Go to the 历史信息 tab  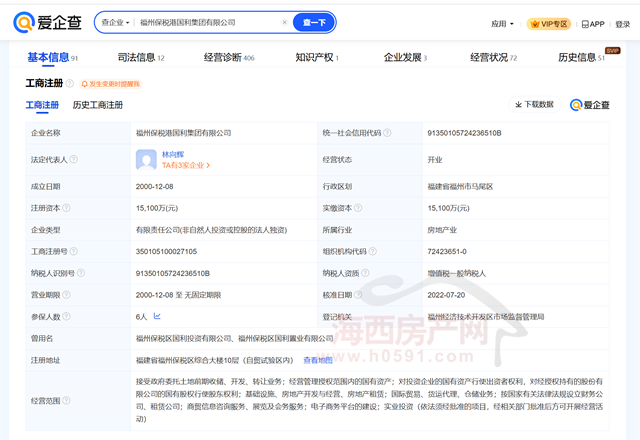[581, 58]
